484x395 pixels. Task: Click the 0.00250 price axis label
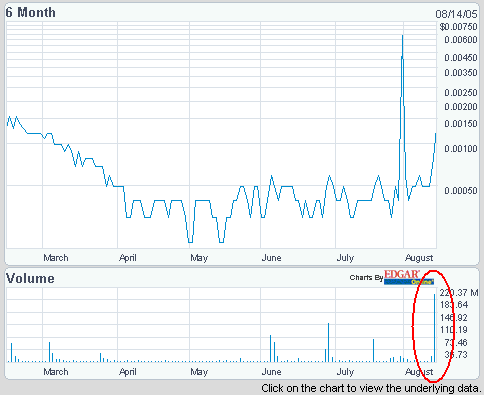coord(461,93)
